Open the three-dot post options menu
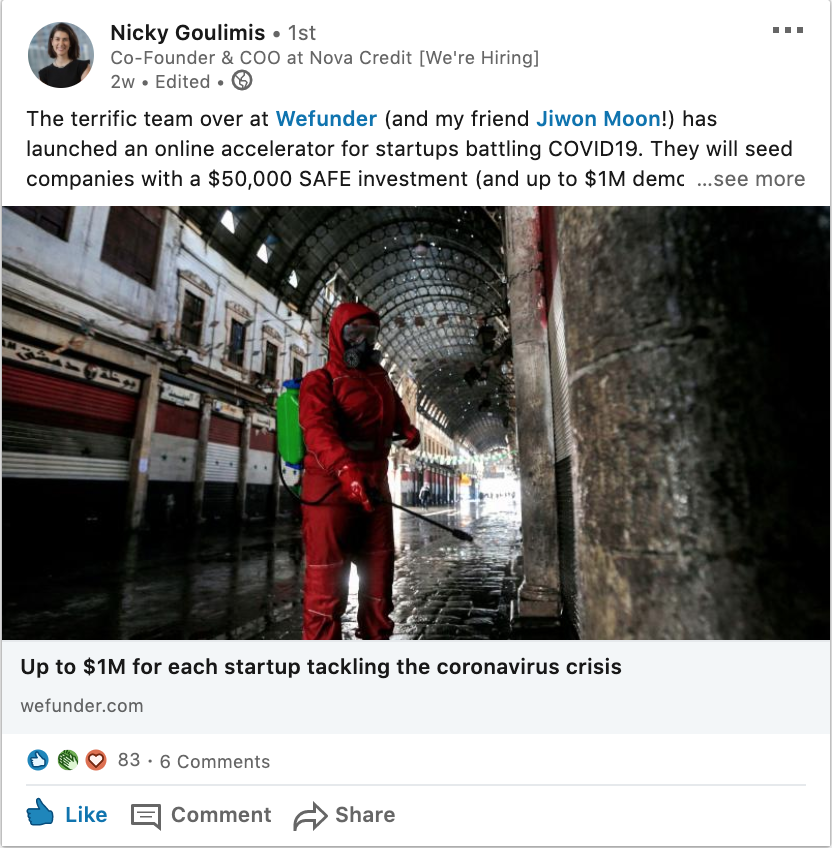 pos(788,30)
